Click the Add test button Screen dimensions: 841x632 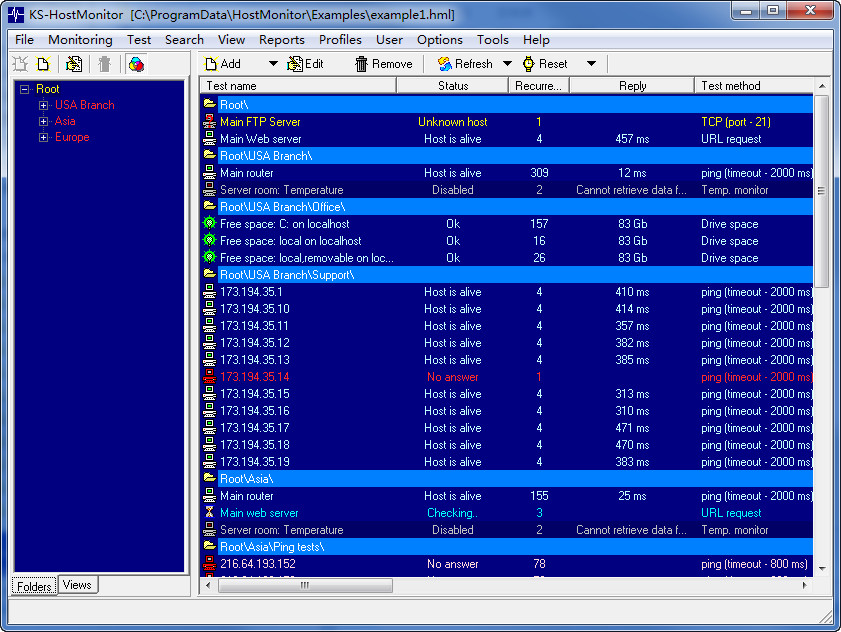222,64
